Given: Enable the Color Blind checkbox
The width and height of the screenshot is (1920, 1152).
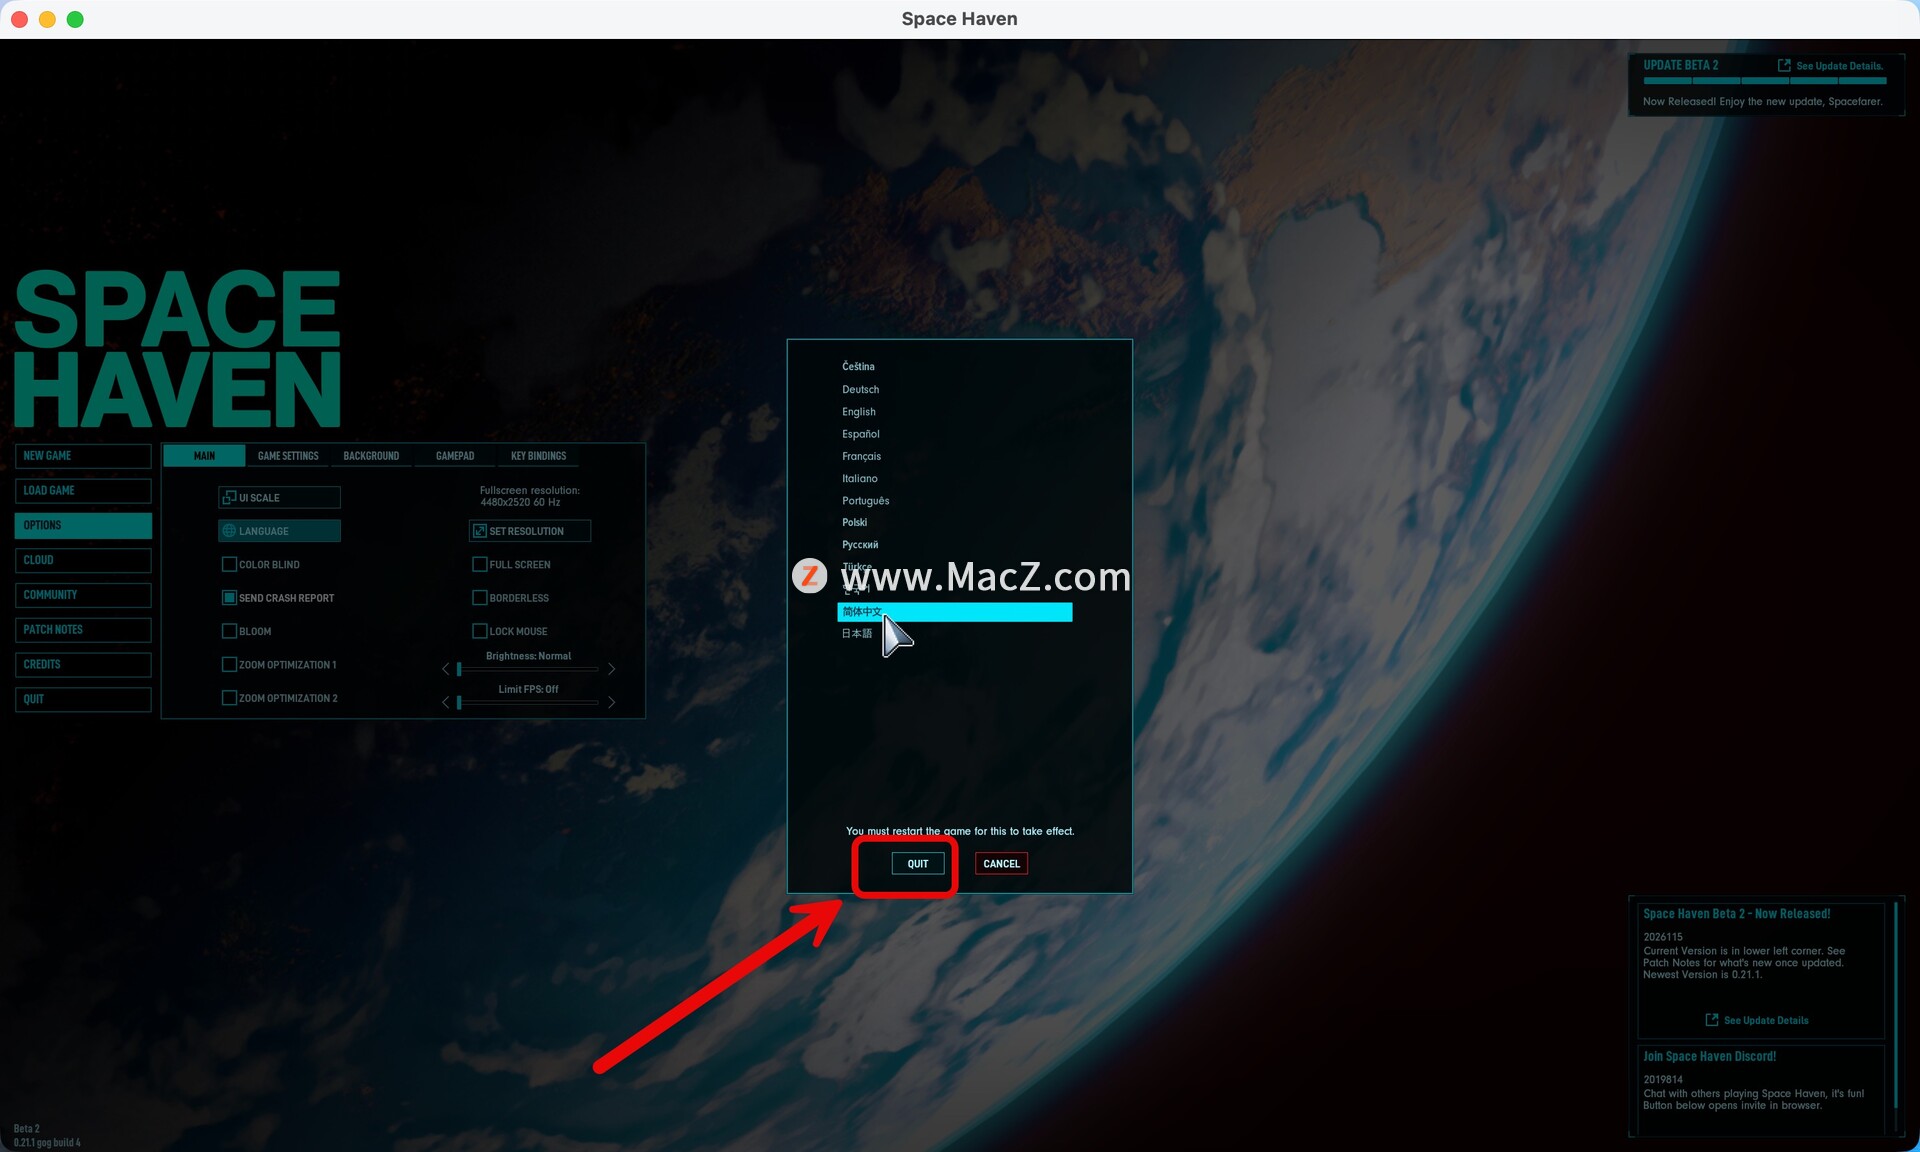Looking at the screenshot, I should [x=229, y=564].
